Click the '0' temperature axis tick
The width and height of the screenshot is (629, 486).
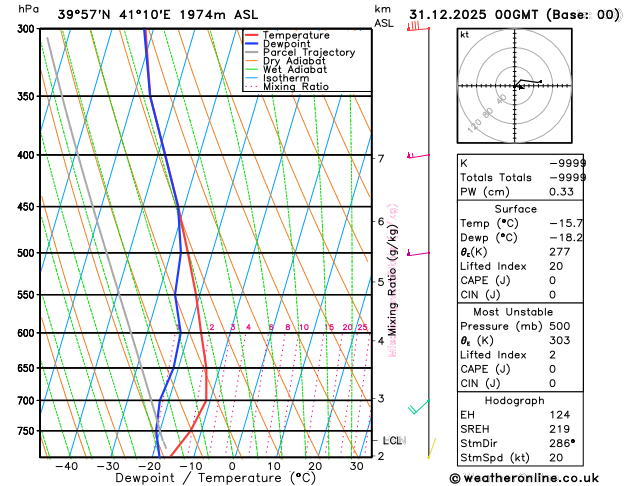coord(232,467)
